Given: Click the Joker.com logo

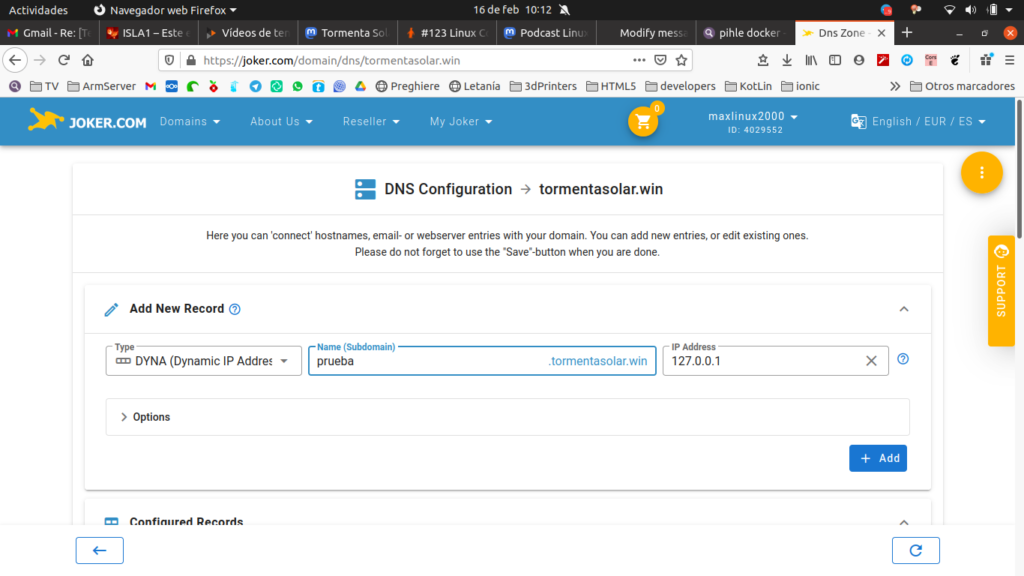Looking at the screenshot, I should (x=88, y=121).
